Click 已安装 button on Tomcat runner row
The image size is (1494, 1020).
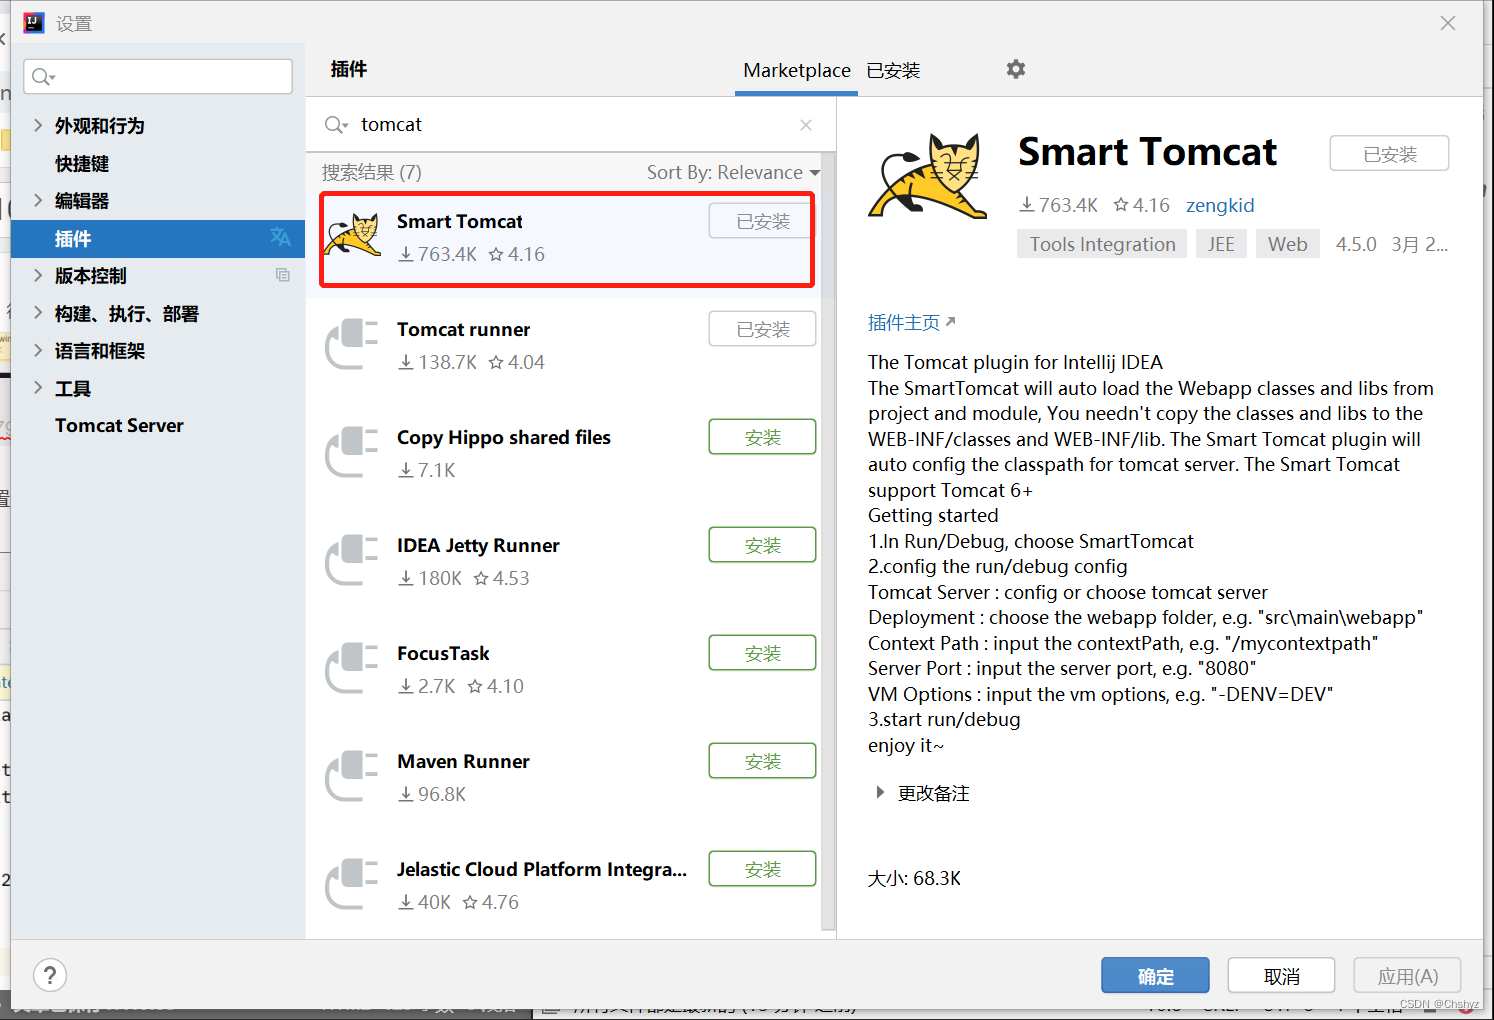click(762, 329)
